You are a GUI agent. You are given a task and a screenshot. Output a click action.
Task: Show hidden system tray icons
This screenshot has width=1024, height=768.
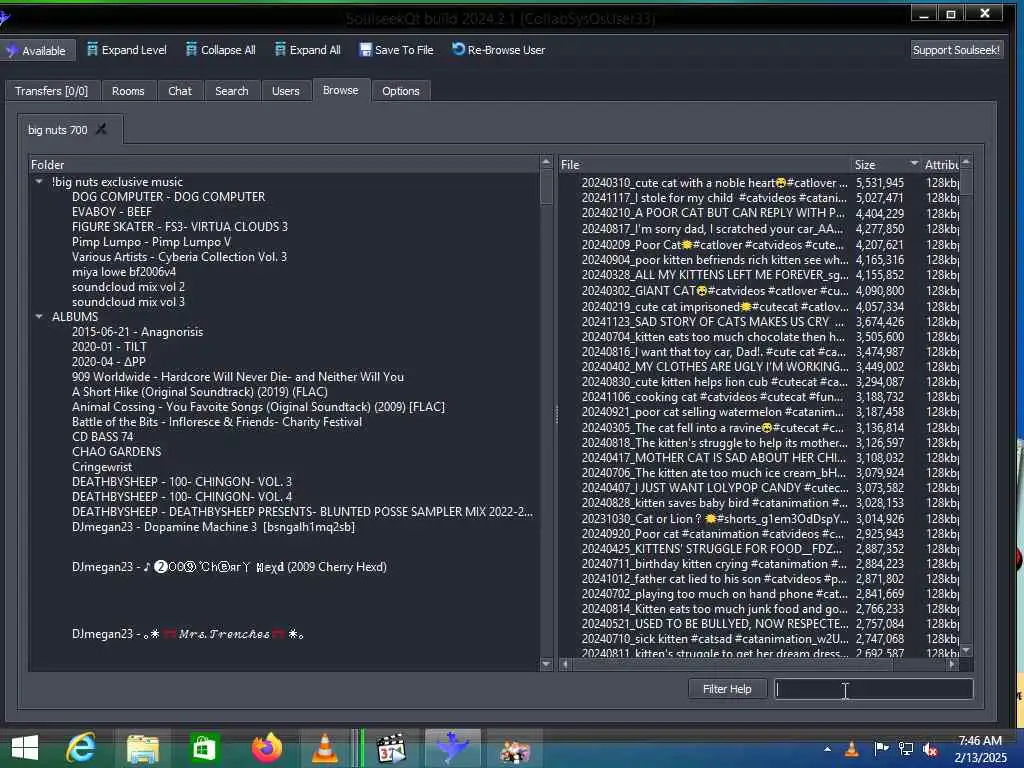pos(827,749)
